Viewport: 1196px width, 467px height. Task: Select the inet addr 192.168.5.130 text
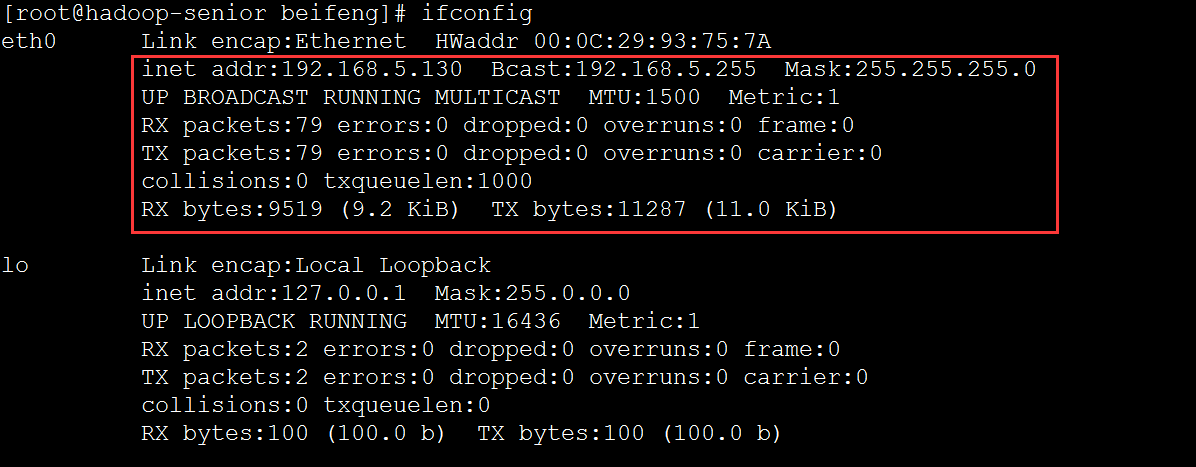(x=302, y=69)
